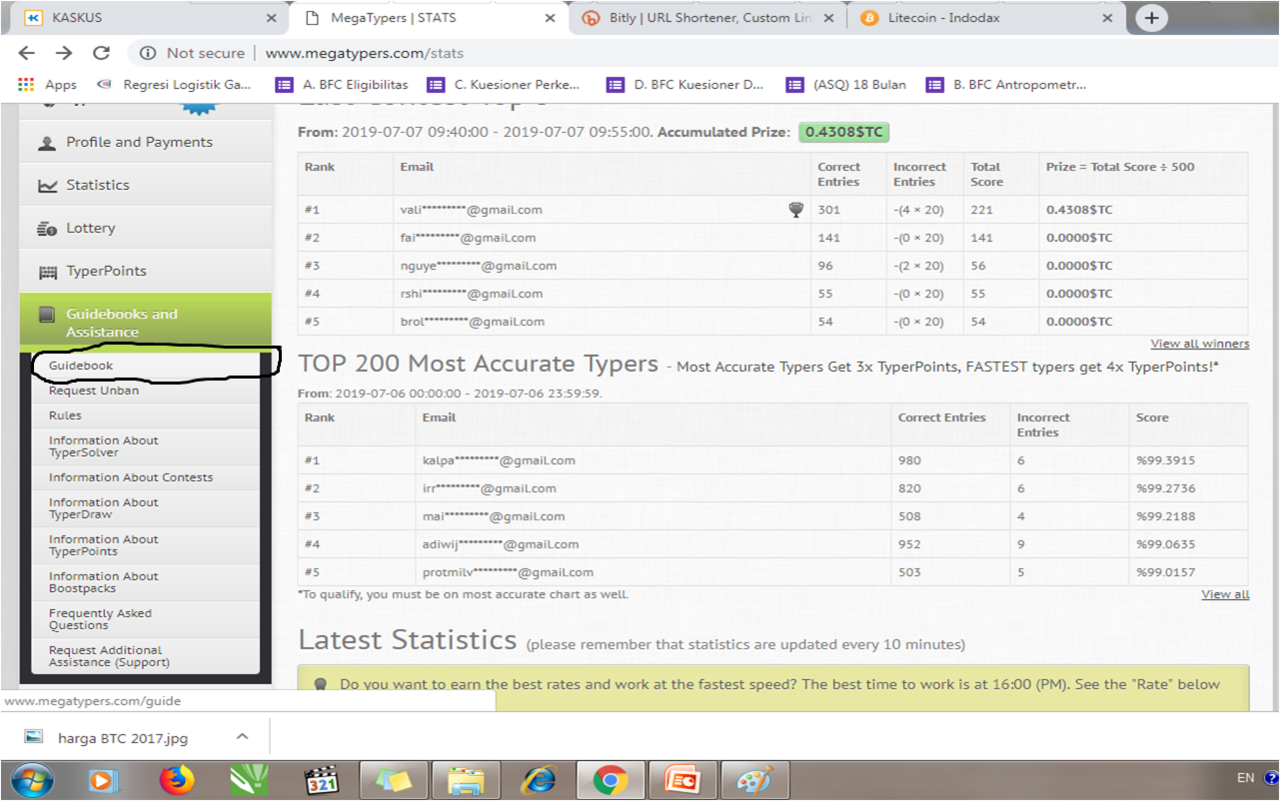
Task: Open a new tab with the plus icon
Action: point(1152,18)
